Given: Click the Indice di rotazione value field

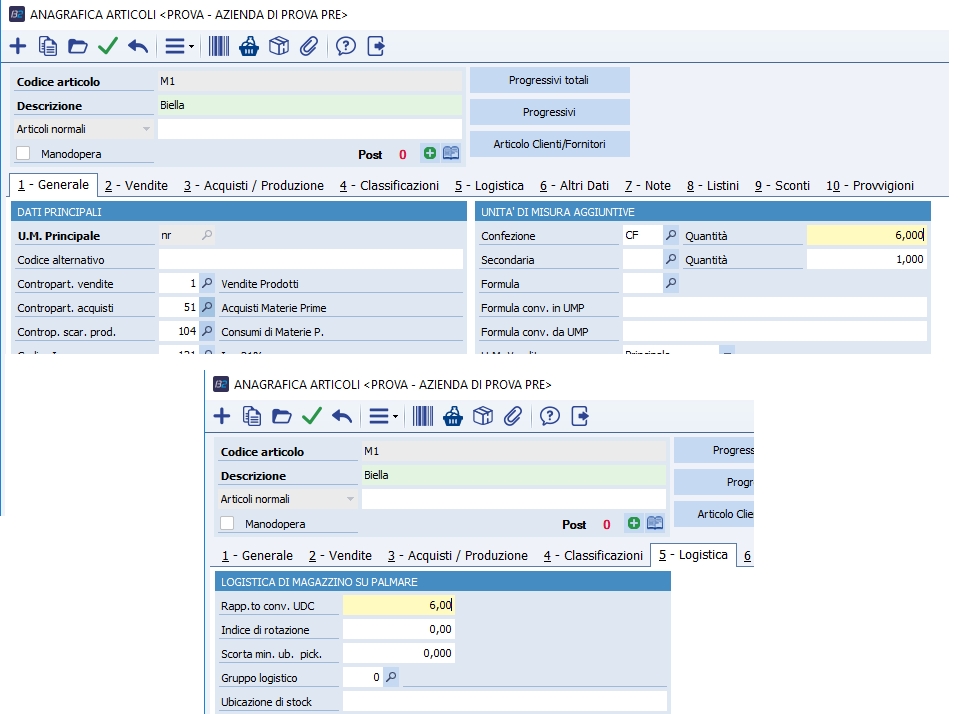Looking at the screenshot, I should point(398,629).
